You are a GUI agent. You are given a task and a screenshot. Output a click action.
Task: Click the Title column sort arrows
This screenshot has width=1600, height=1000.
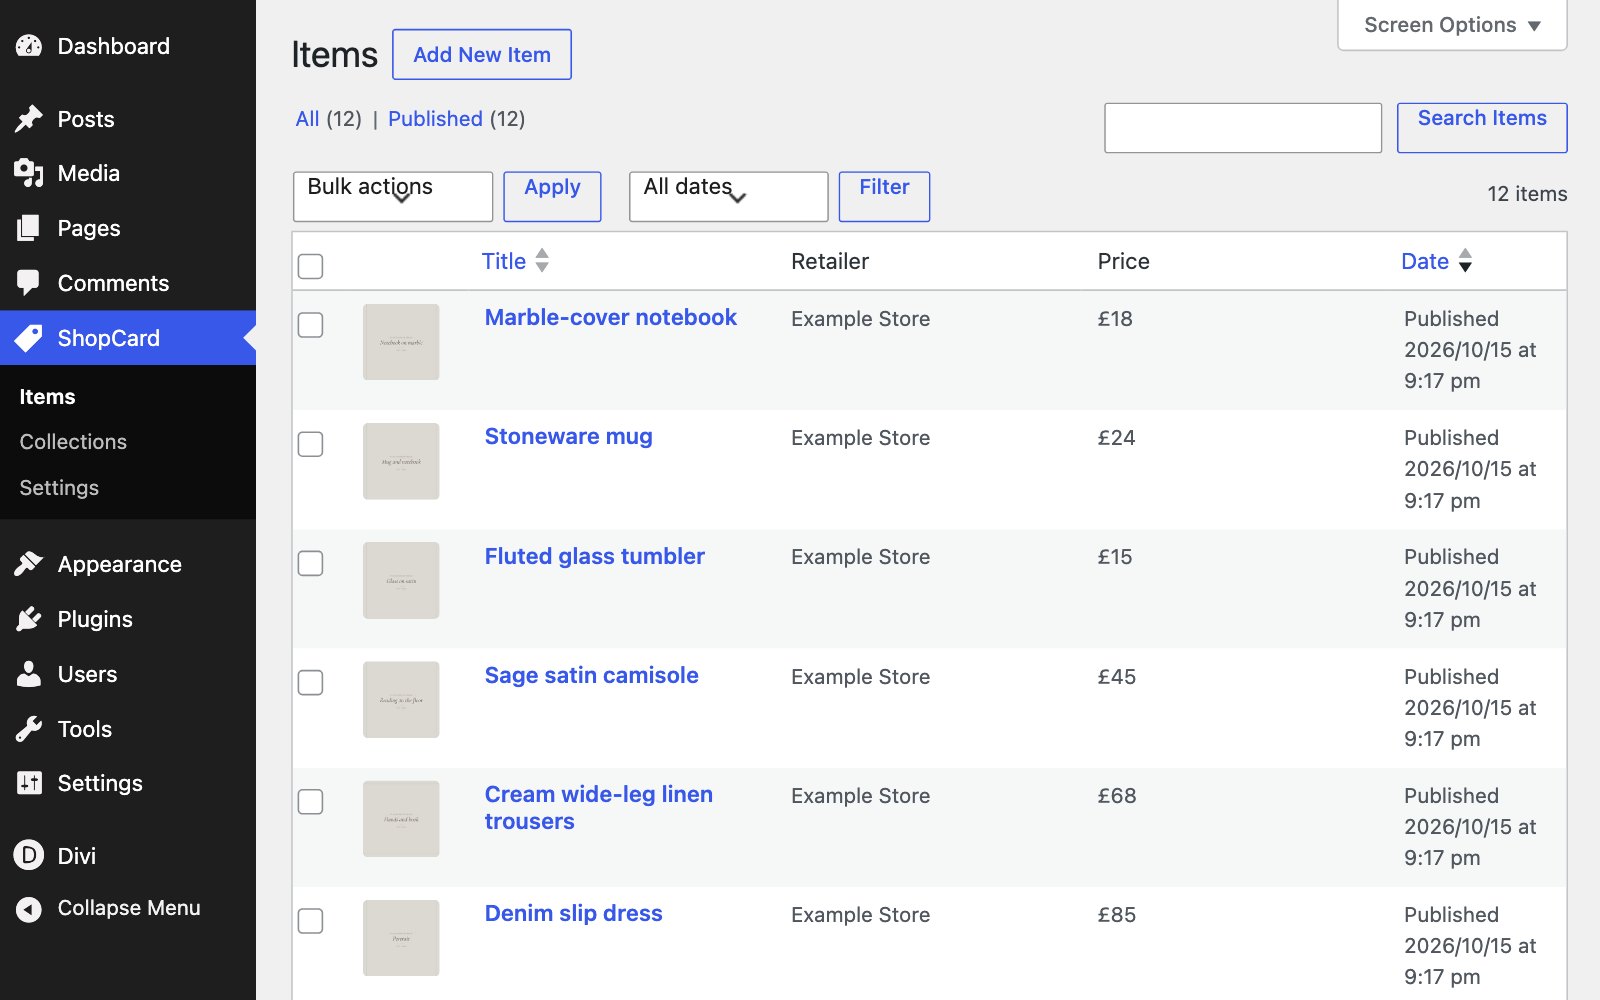point(542,260)
